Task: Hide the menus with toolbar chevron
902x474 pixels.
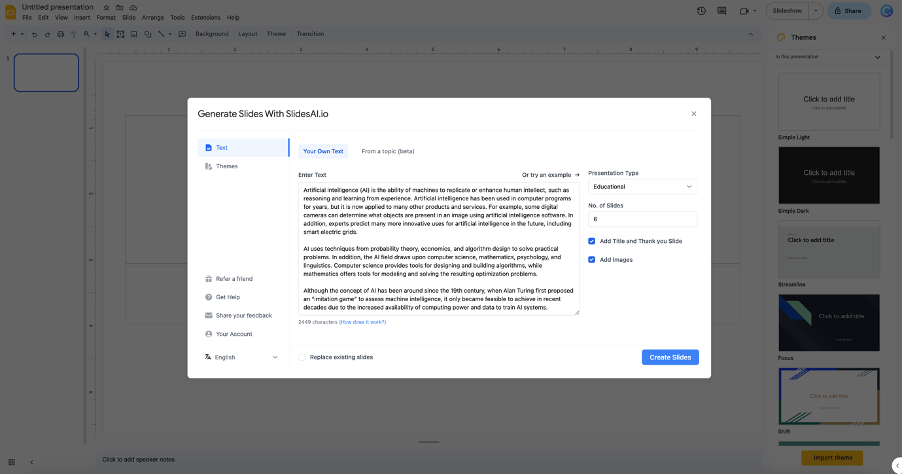Action: [x=751, y=35]
